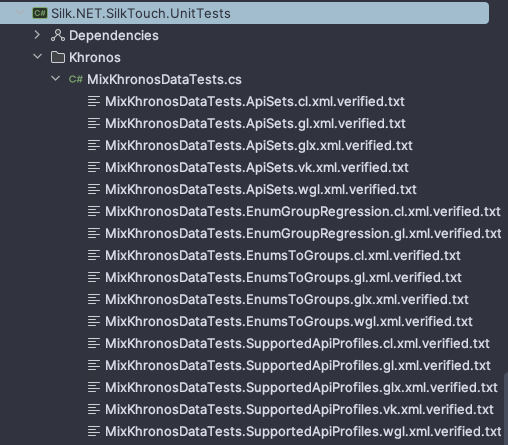This screenshot has width=508, height=445.
Task: Open MixKhronosDataTests.EnumsToGroups.gl.xml.verified.txt
Action: [283, 277]
